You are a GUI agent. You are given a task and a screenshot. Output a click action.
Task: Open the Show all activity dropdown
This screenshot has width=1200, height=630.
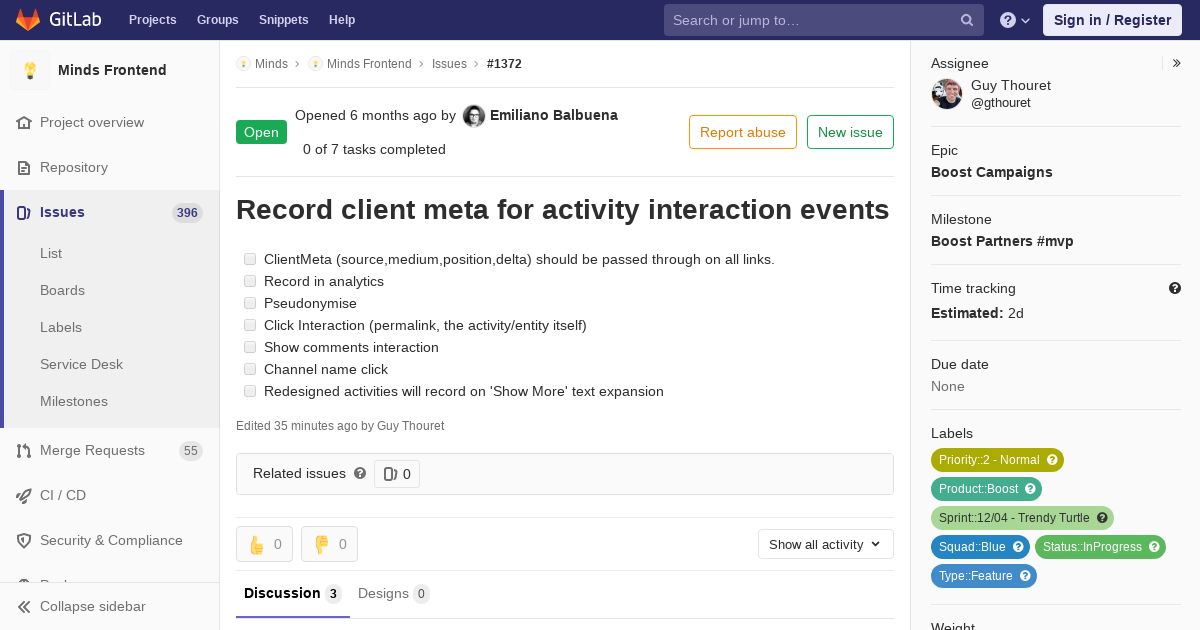click(x=825, y=544)
